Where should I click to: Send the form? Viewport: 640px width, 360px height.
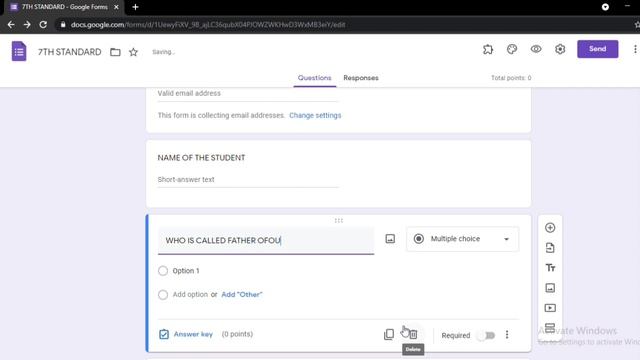[x=598, y=49]
